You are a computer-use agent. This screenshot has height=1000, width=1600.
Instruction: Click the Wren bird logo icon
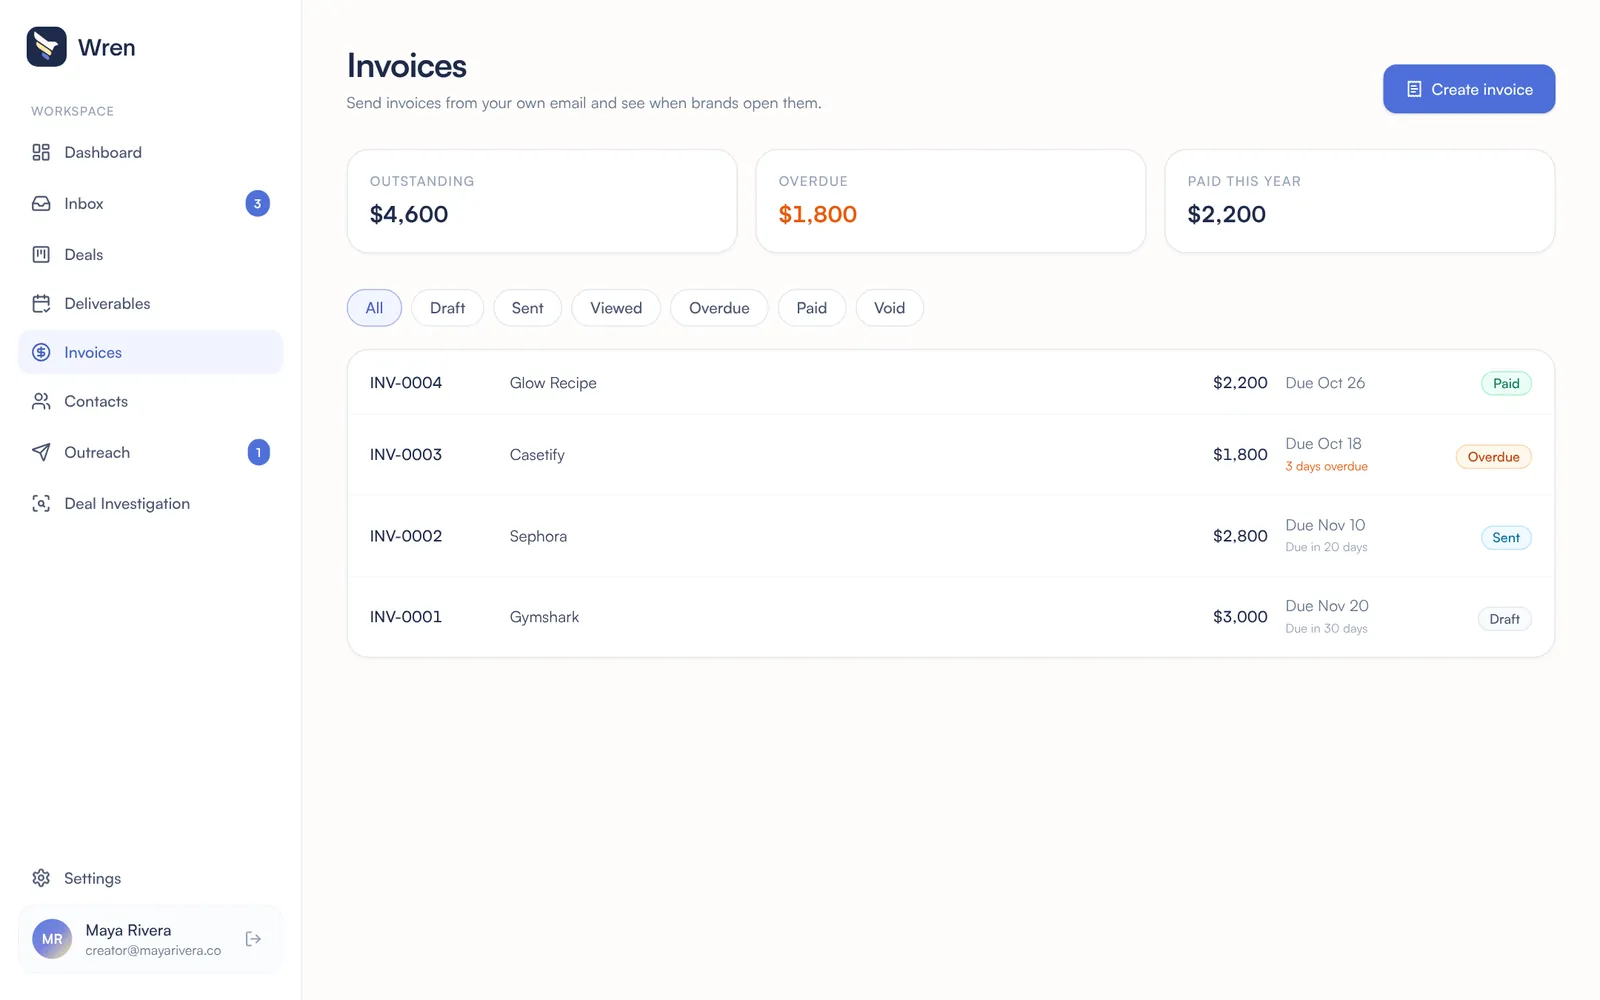(46, 47)
